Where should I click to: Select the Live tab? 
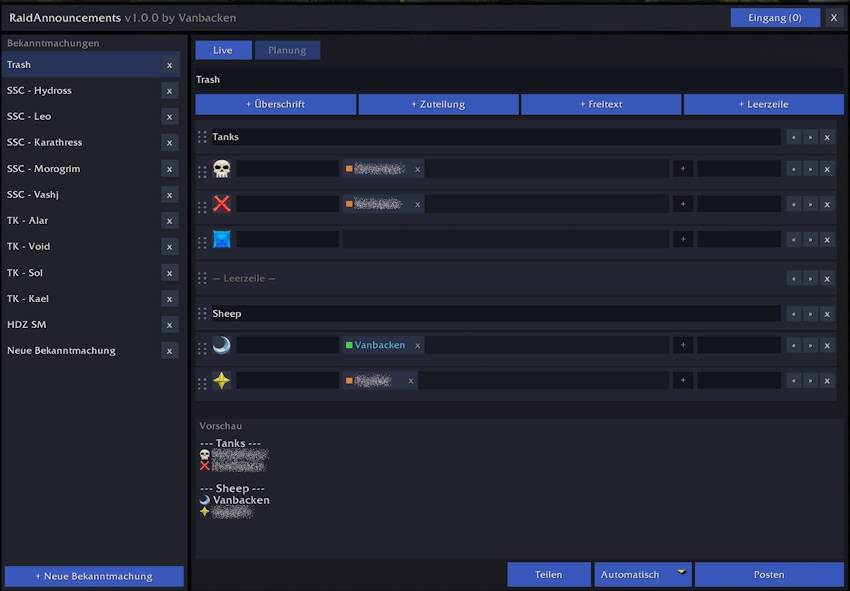tap(223, 50)
